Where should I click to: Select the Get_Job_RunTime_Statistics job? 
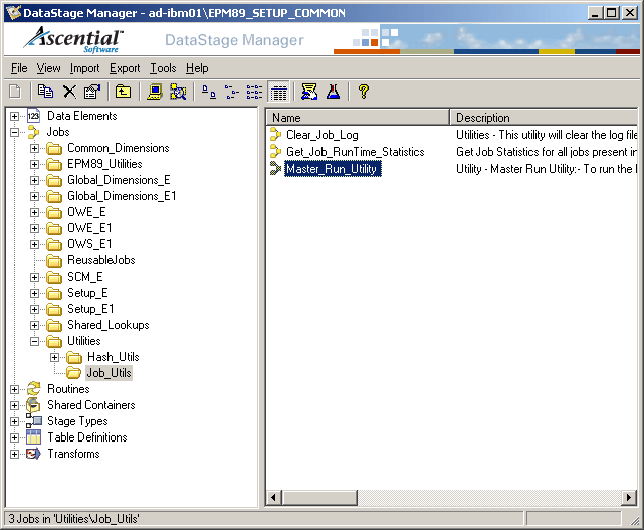coord(355,152)
